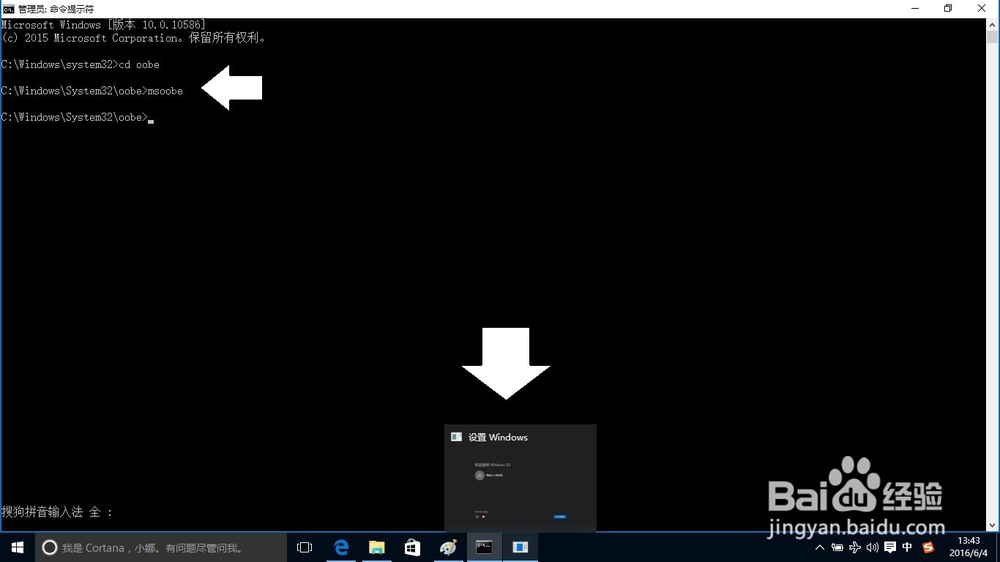Restore down the Command Prompt window
The width and height of the screenshot is (1000, 562).
(x=948, y=8)
